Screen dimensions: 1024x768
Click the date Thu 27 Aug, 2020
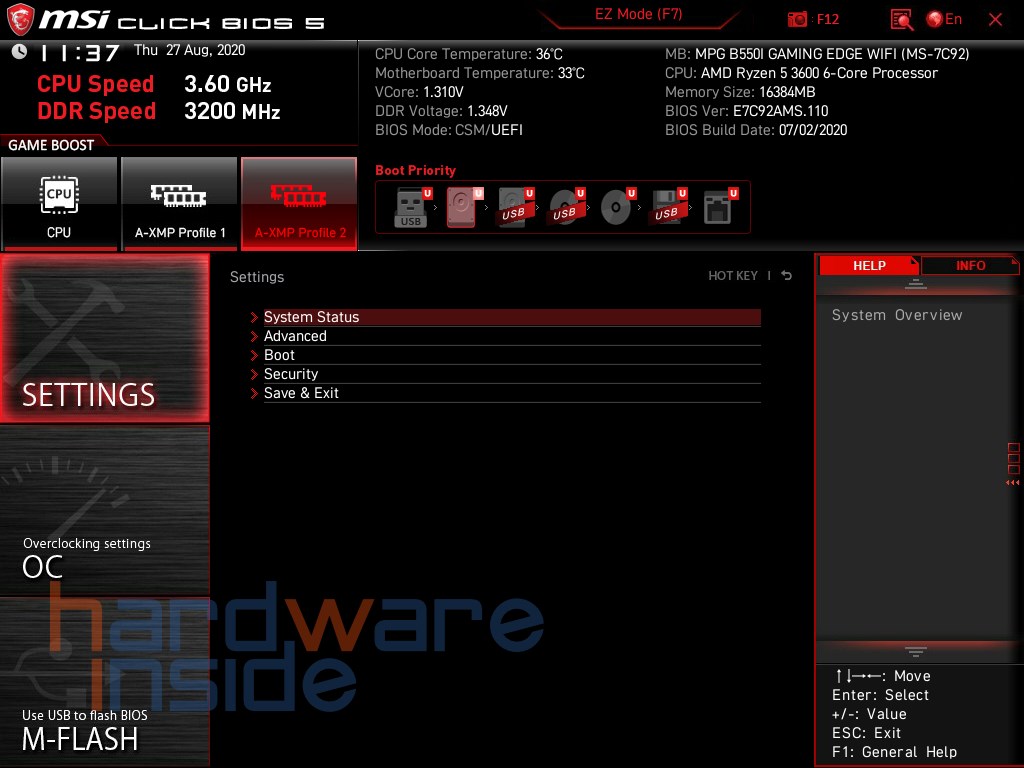(189, 50)
